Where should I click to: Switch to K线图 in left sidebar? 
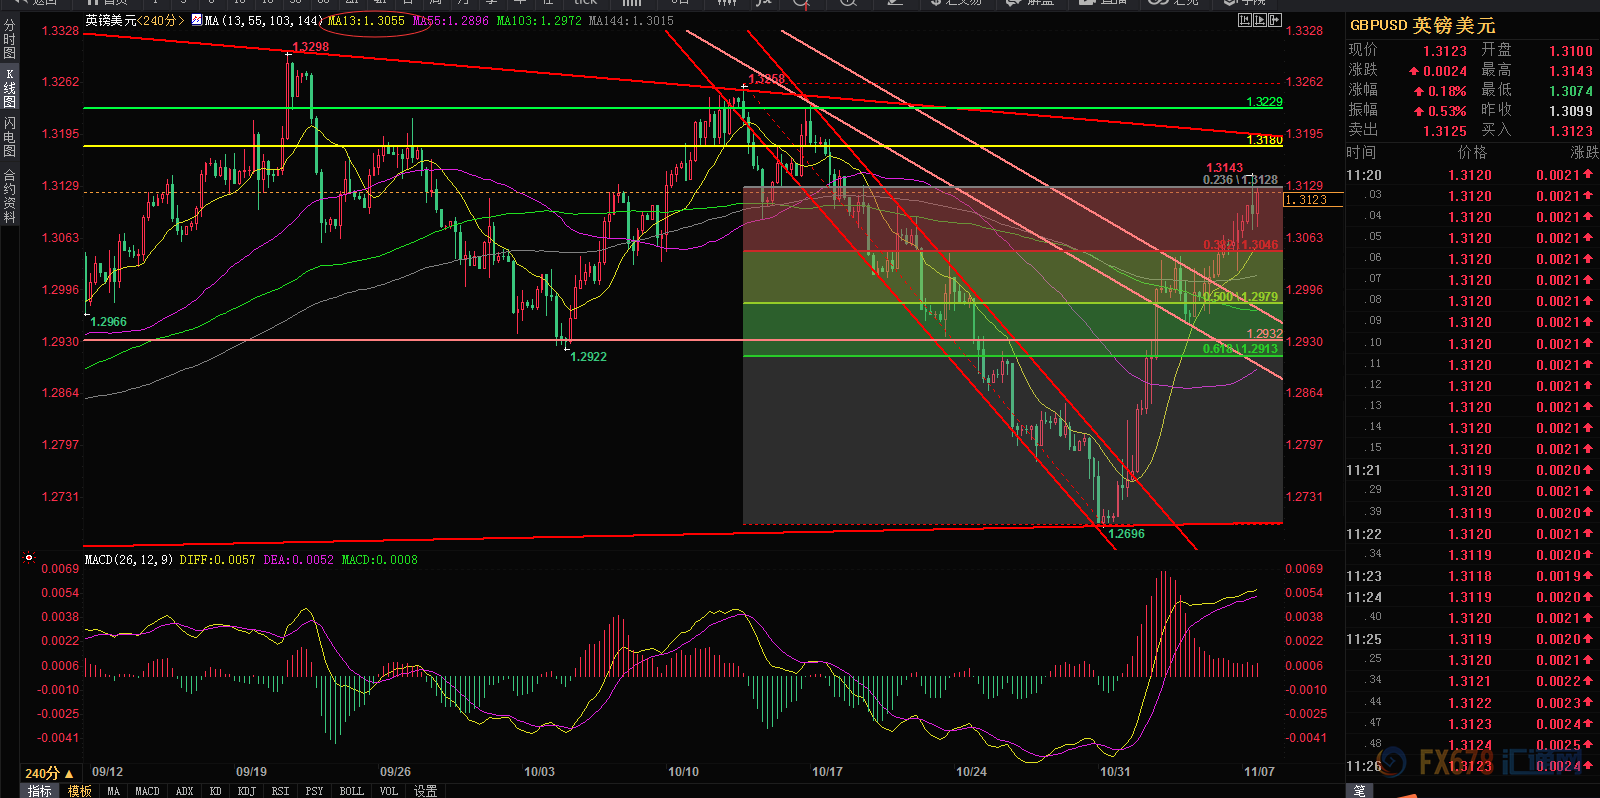click(10, 89)
